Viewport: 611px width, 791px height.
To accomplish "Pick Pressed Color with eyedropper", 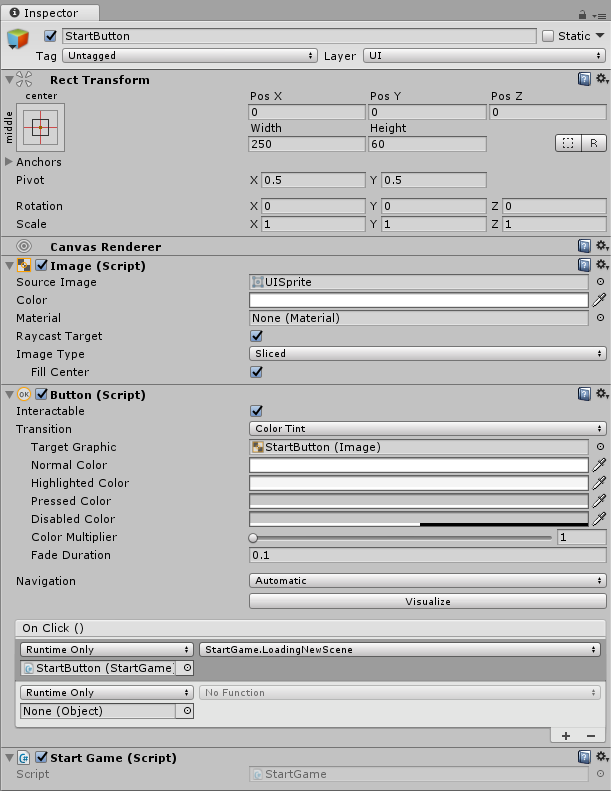I will tap(599, 501).
